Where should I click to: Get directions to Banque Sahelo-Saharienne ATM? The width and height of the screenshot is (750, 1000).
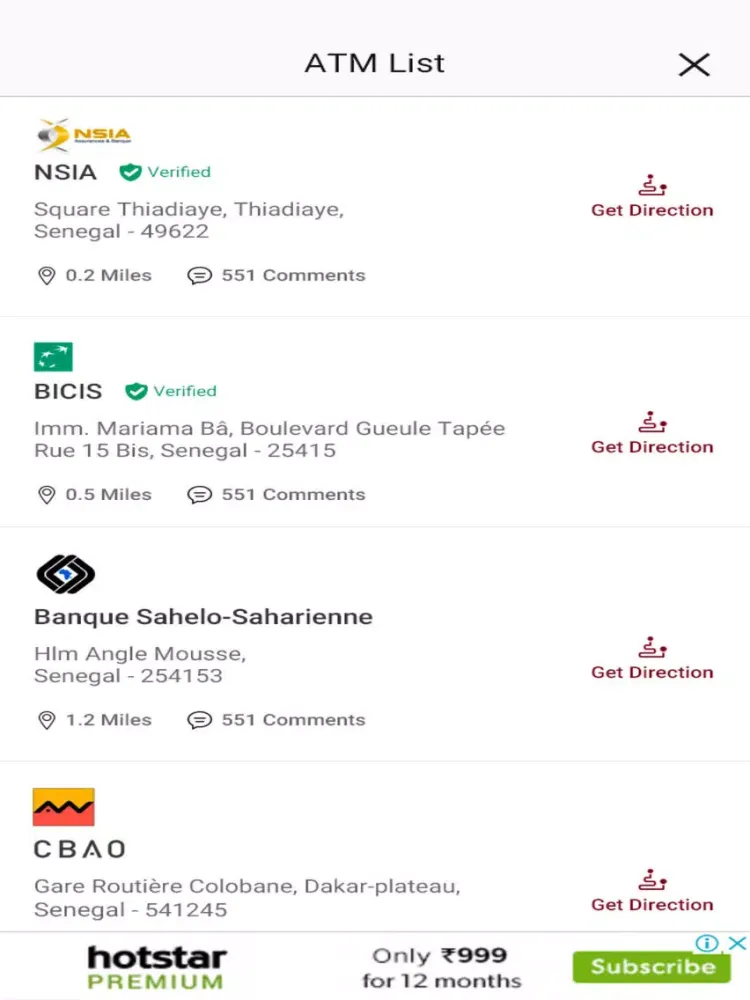(x=652, y=660)
